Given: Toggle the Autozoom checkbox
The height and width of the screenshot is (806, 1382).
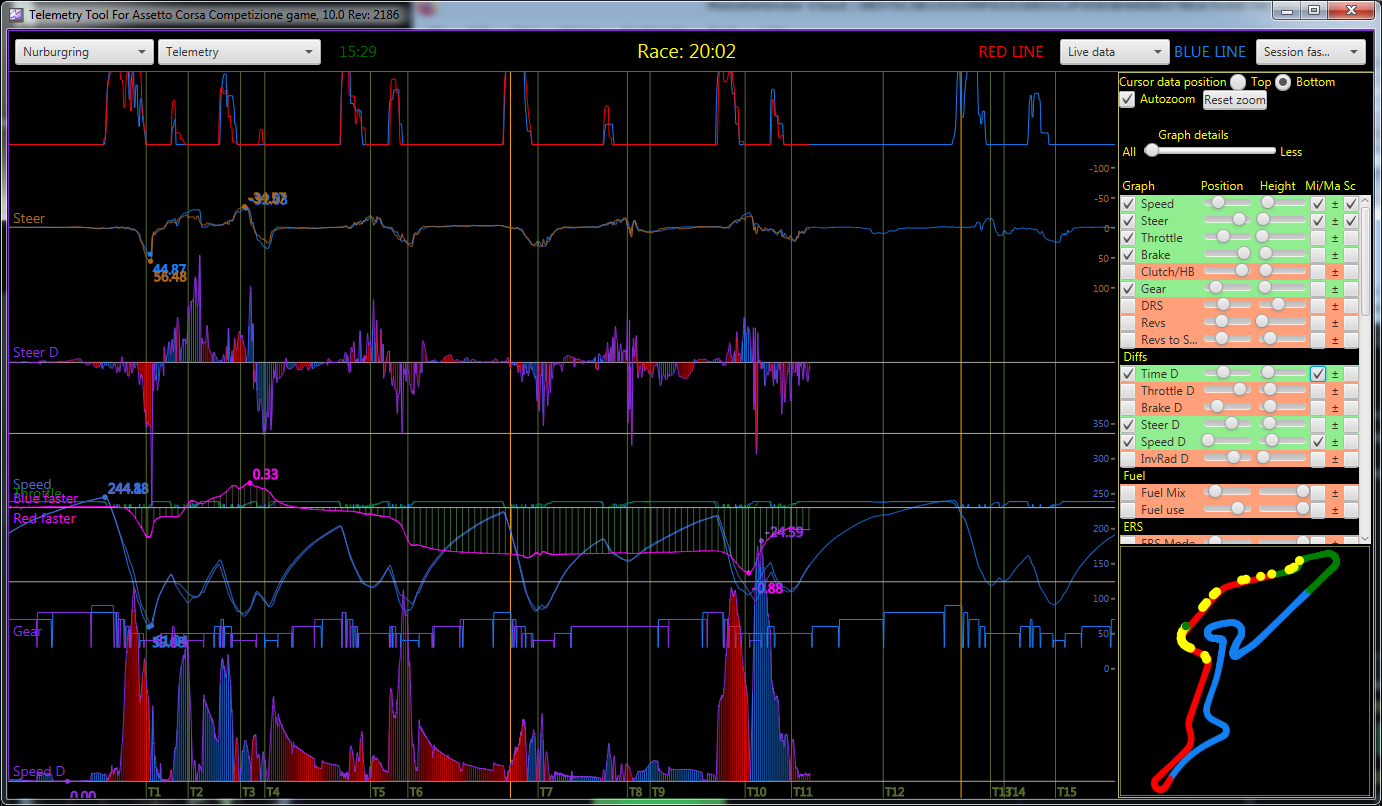Looking at the screenshot, I should [1127, 99].
